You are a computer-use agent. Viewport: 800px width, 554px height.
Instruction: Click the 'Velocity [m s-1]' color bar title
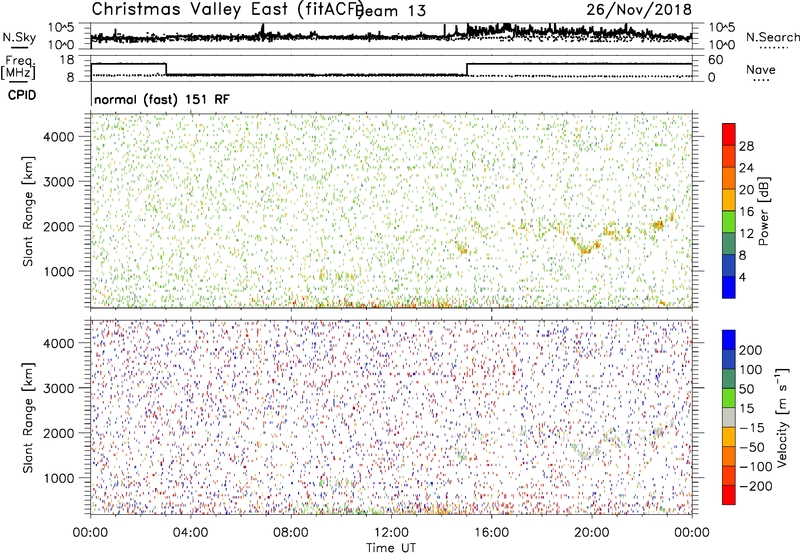(x=782, y=417)
